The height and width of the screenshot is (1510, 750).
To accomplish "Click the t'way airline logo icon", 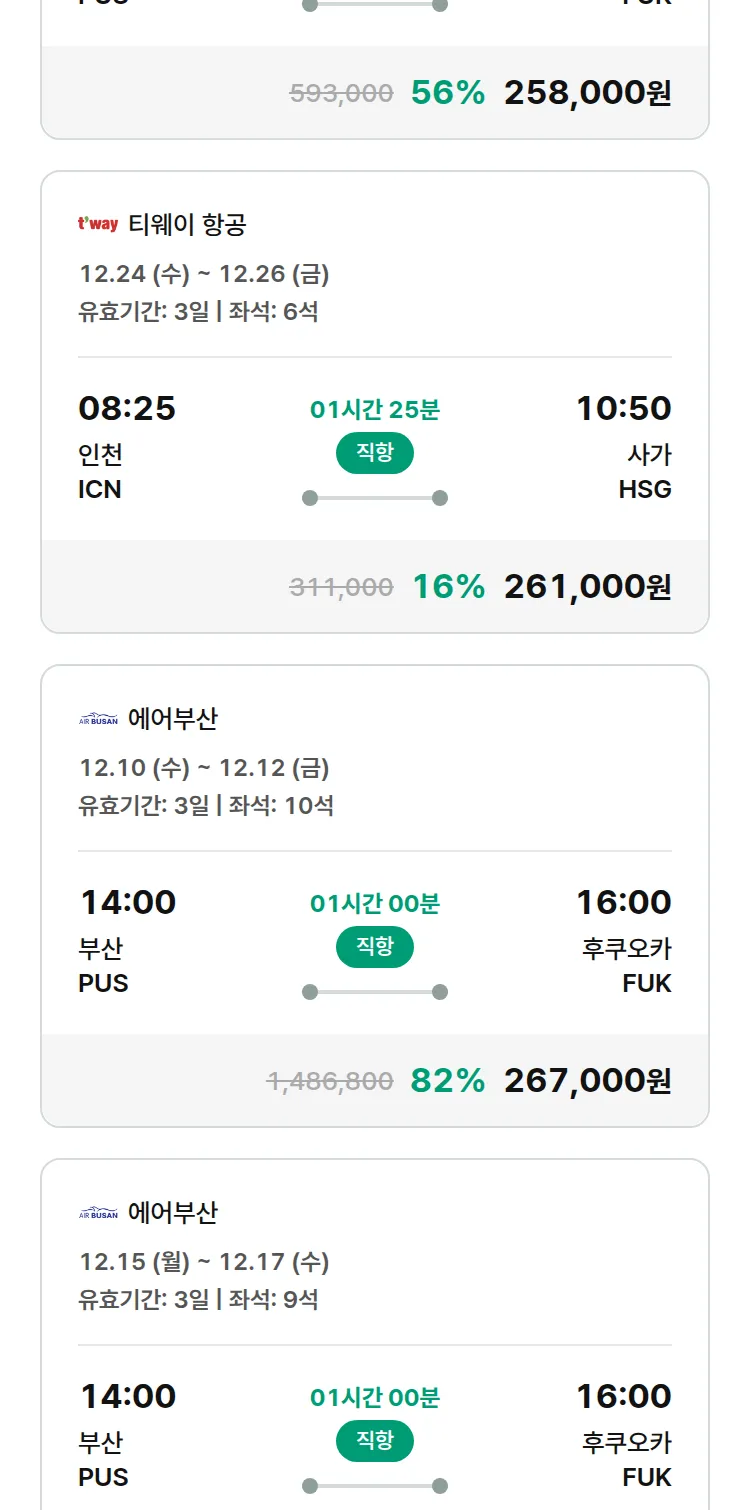I will (x=98, y=224).
